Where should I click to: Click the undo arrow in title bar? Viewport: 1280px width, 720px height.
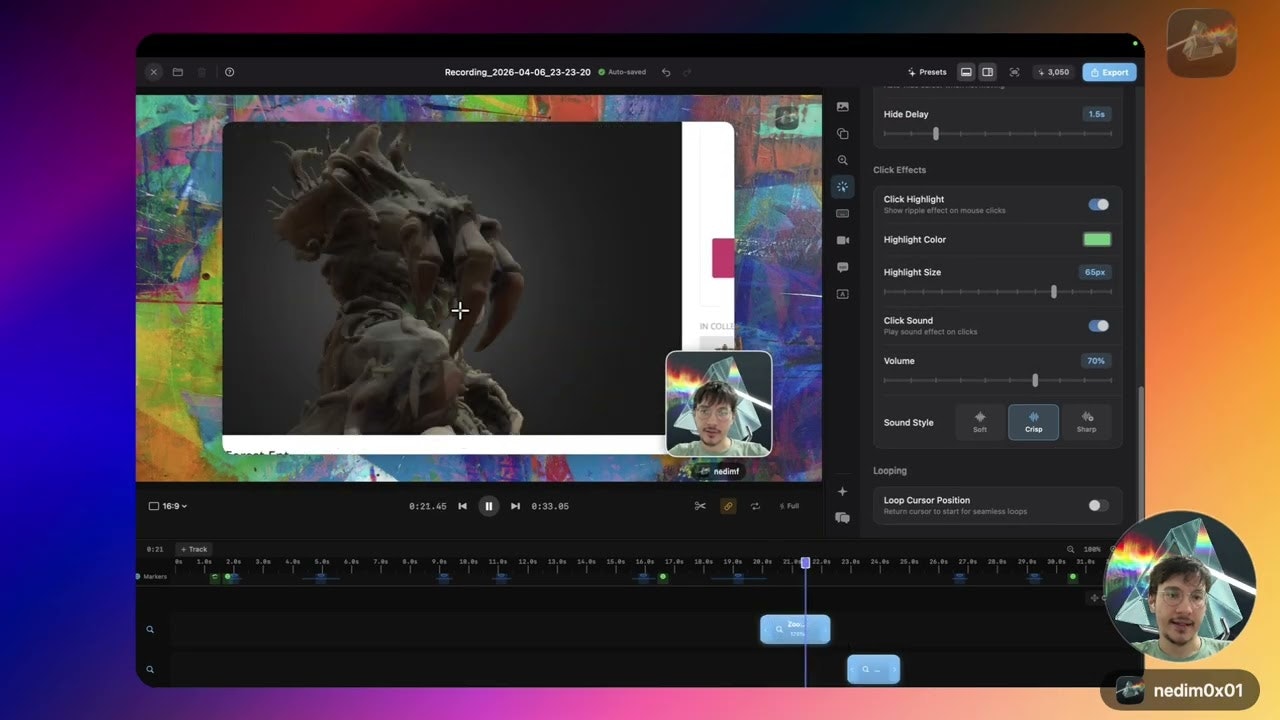(666, 72)
